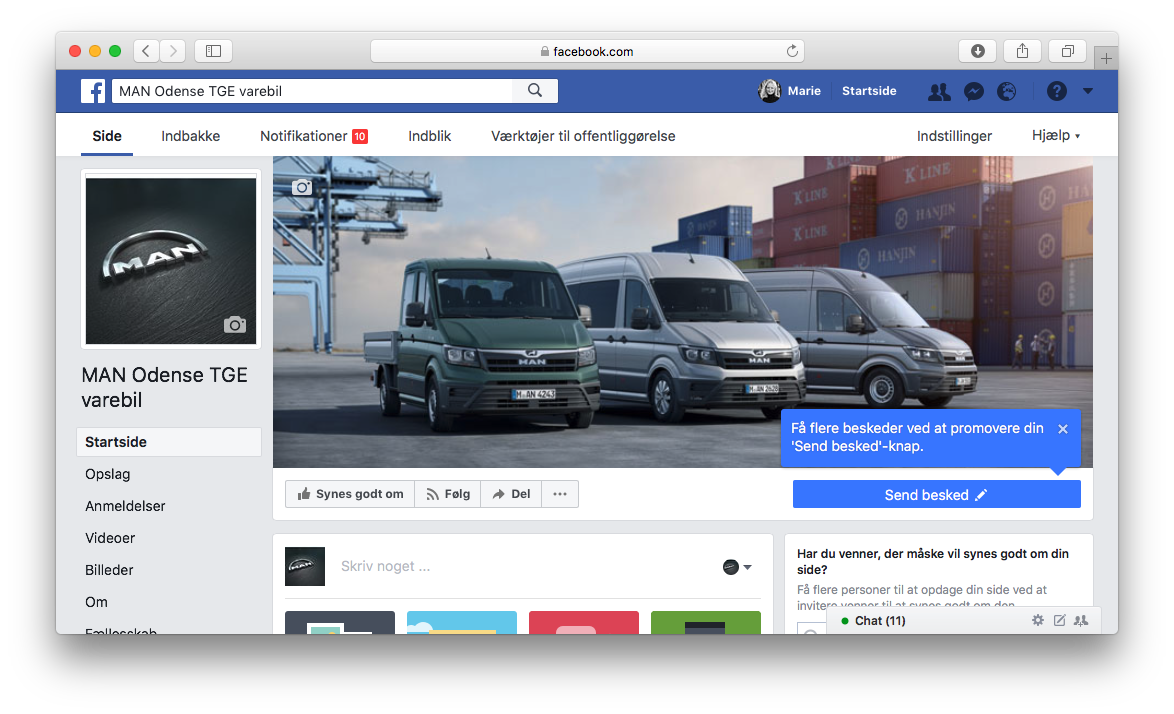Image resolution: width=1174 pixels, height=714 pixels.
Task: Open Videoer in the sidebar
Action: click(x=110, y=538)
